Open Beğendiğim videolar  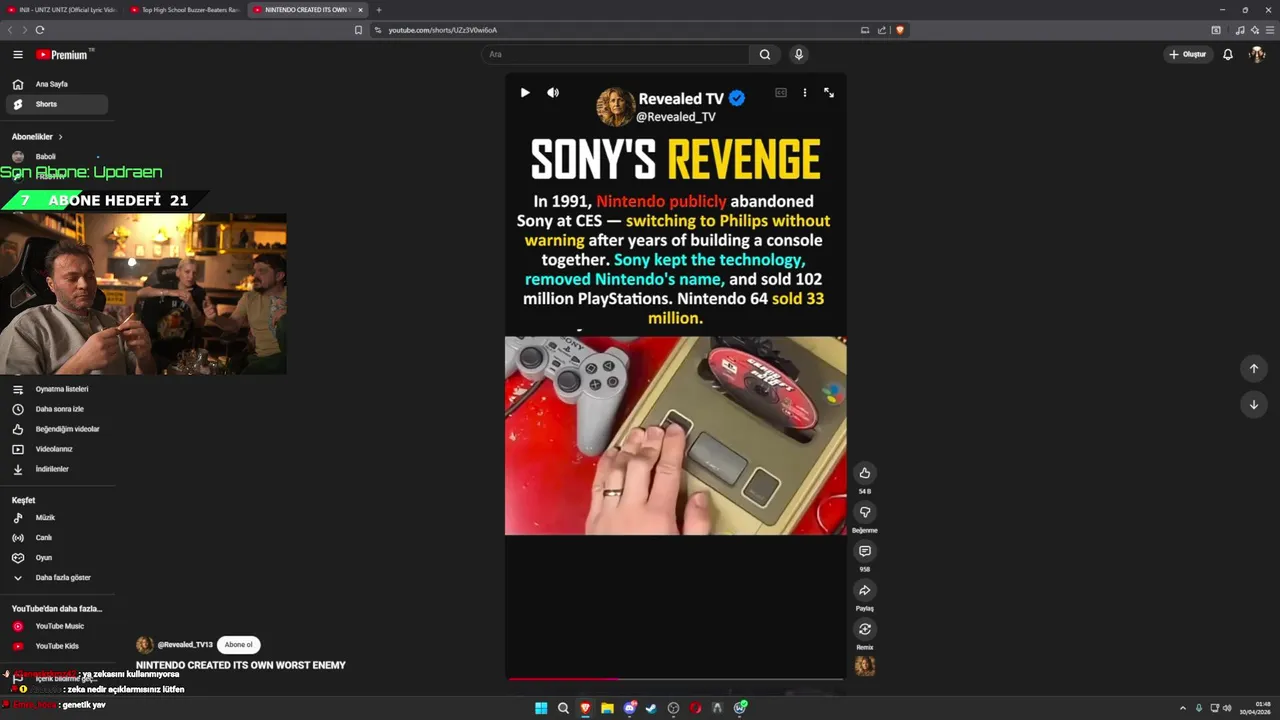(x=58, y=429)
